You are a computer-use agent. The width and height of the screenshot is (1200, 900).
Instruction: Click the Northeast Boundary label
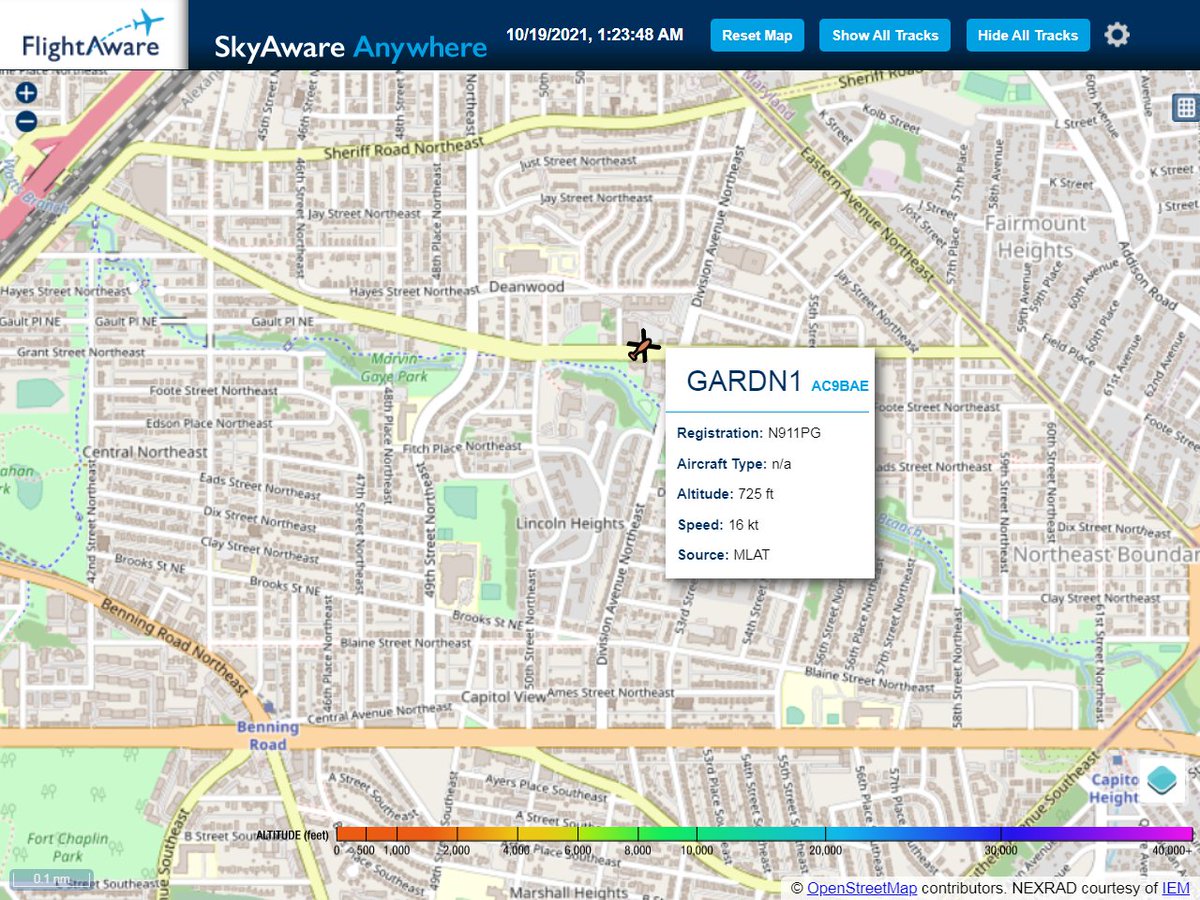(x=1106, y=554)
